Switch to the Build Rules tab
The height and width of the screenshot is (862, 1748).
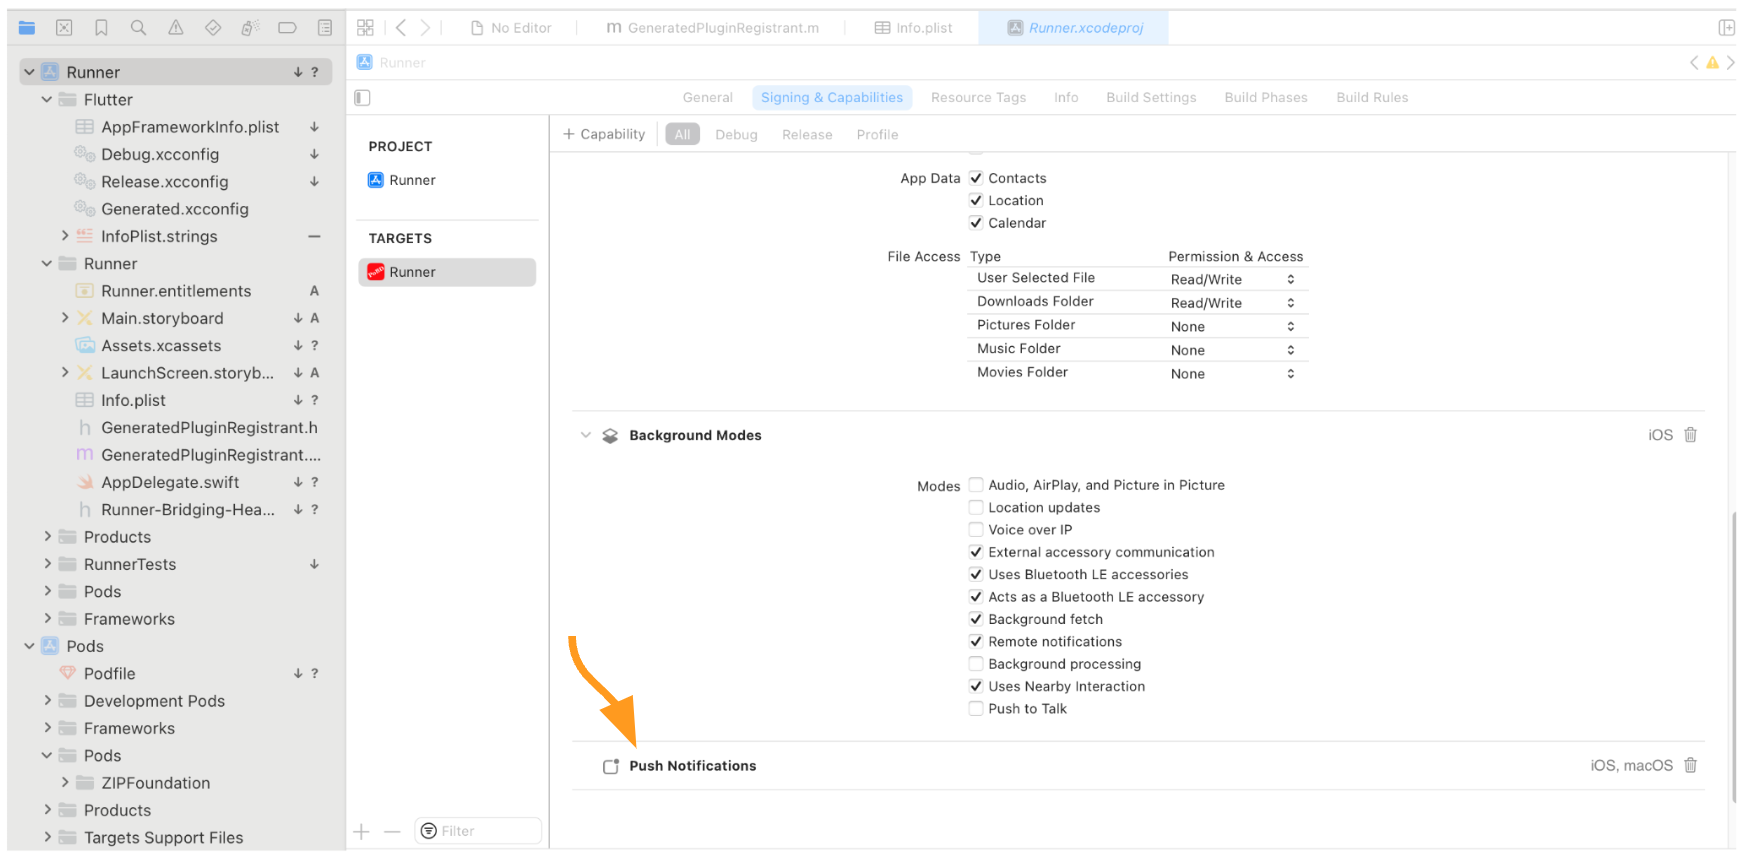tap(1372, 97)
